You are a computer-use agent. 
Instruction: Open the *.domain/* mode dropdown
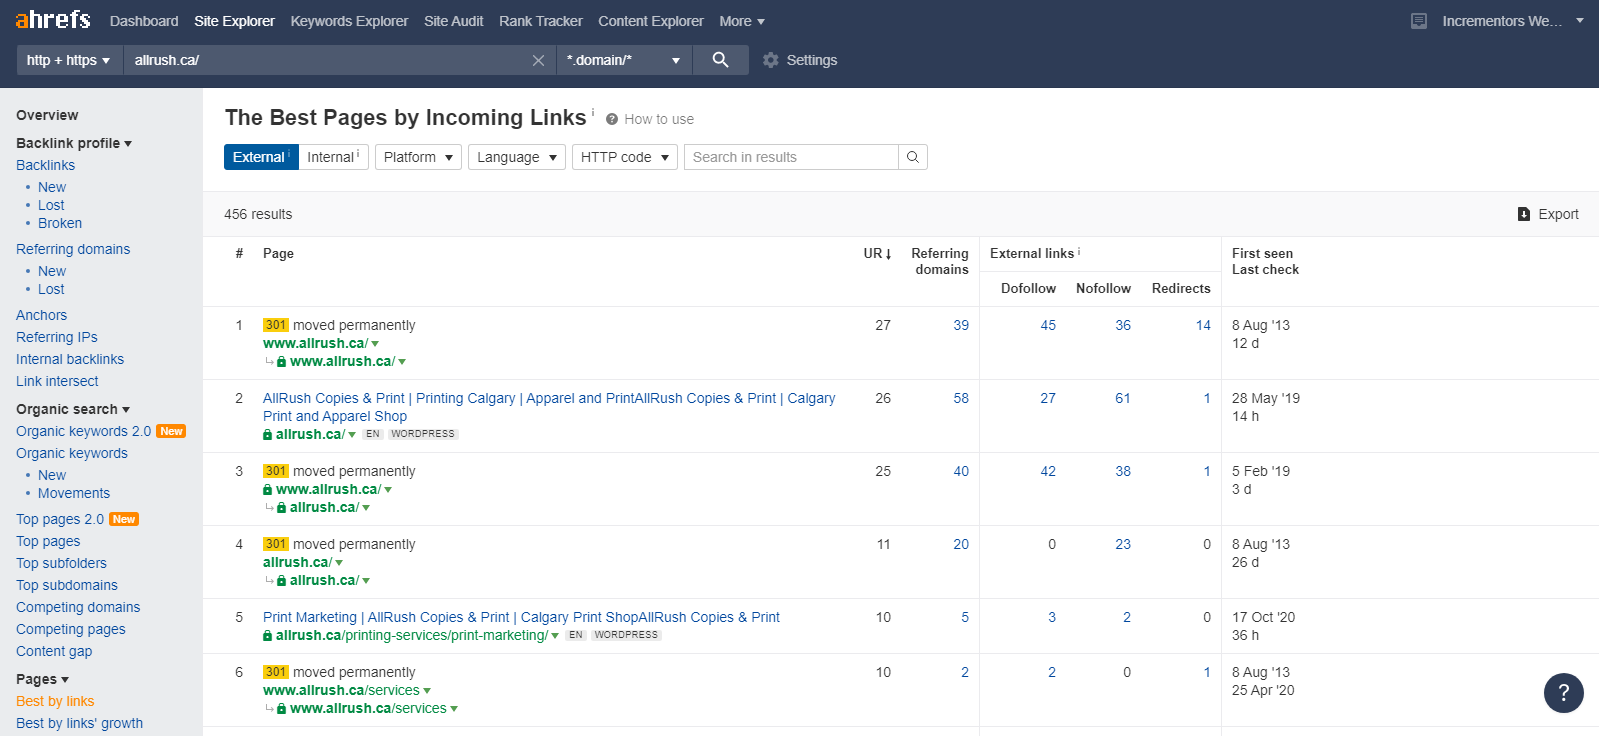click(x=623, y=60)
